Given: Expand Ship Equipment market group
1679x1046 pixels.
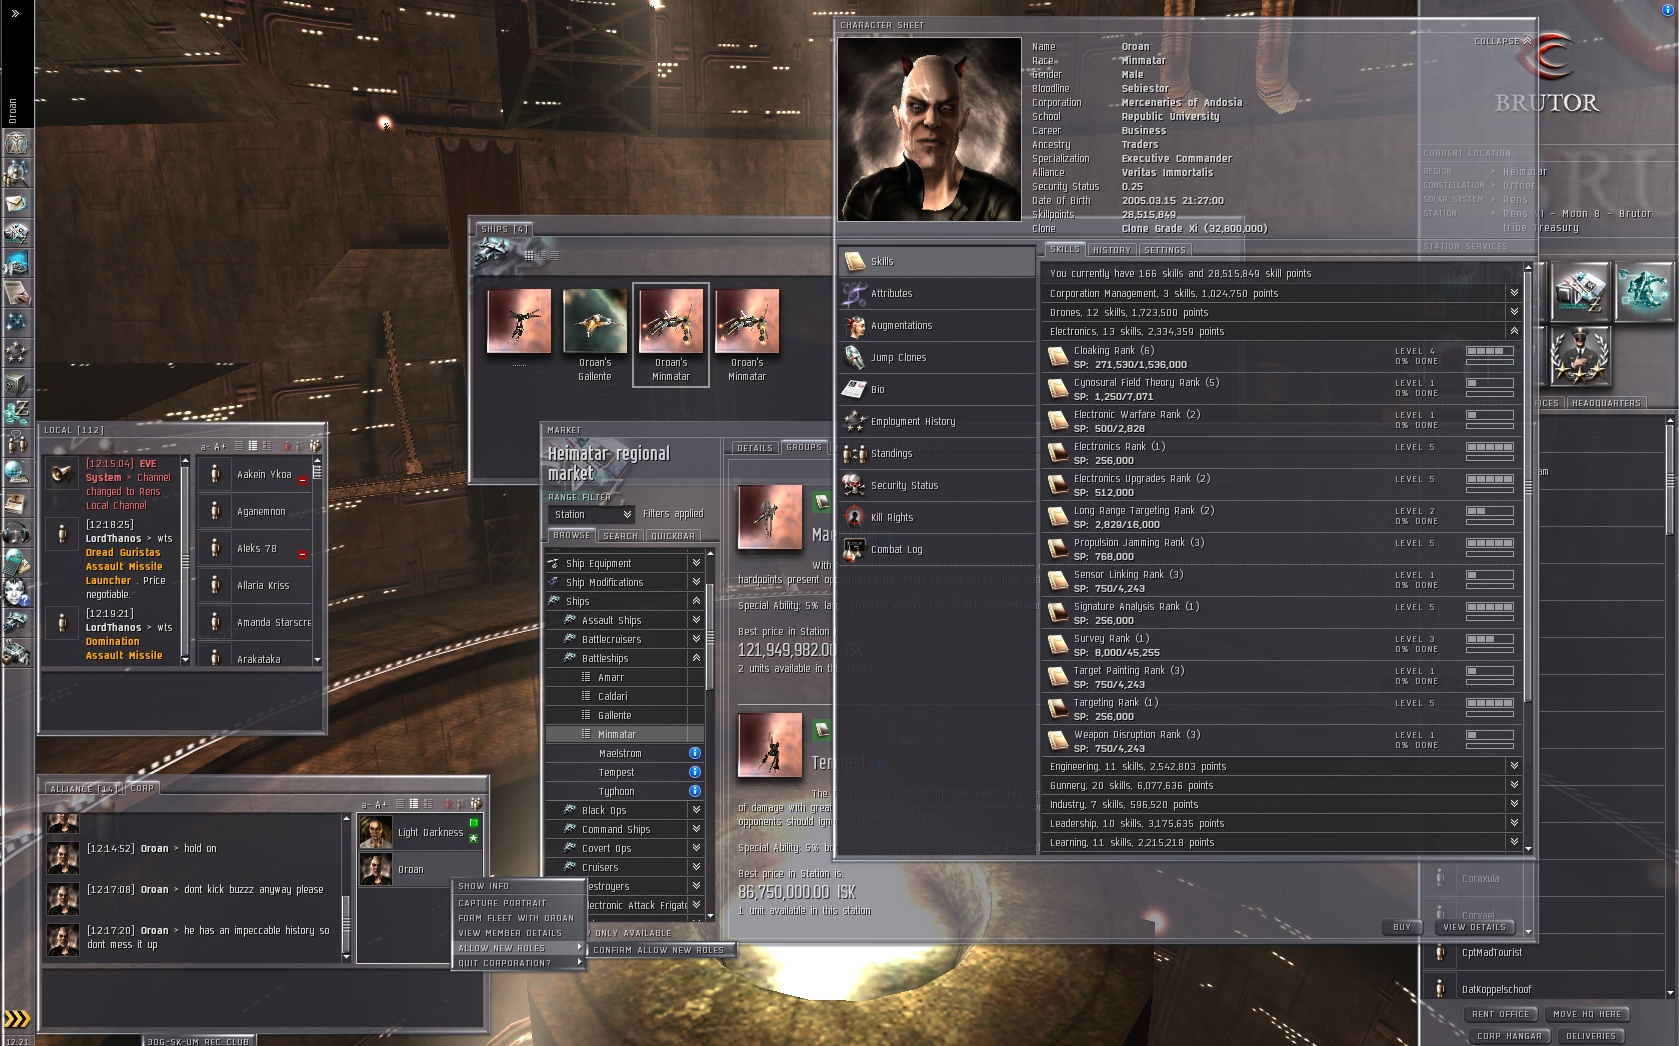Looking at the screenshot, I should [x=696, y=563].
